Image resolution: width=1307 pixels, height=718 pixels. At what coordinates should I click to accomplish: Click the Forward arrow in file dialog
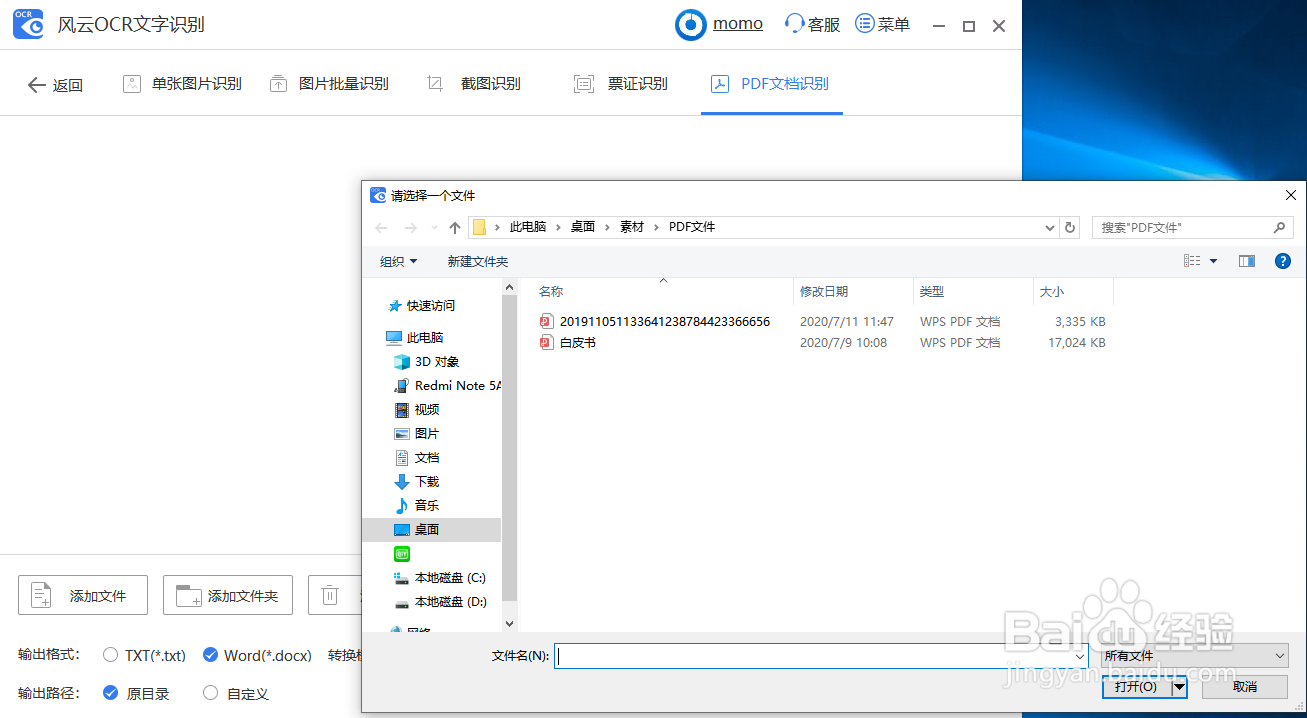(x=410, y=228)
